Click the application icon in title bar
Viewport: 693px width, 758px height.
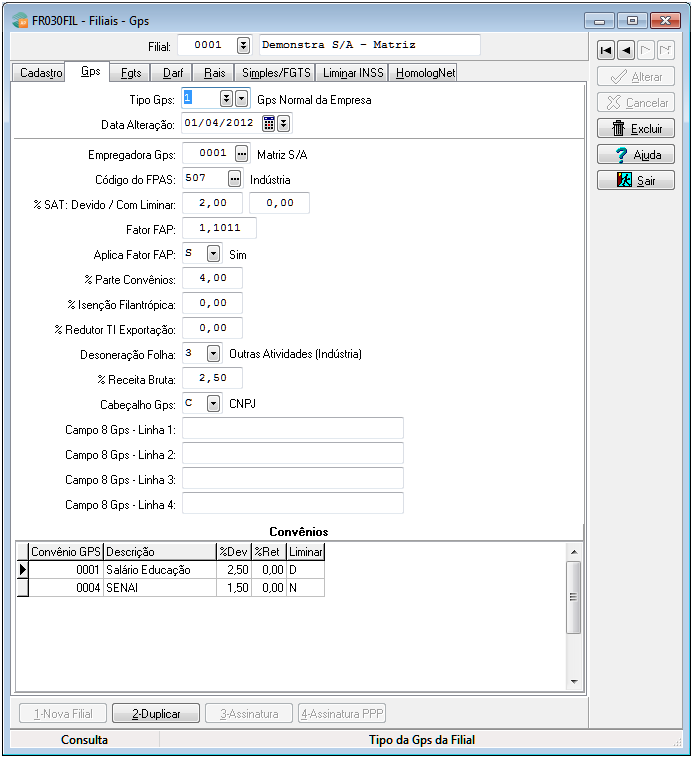tap(20, 21)
